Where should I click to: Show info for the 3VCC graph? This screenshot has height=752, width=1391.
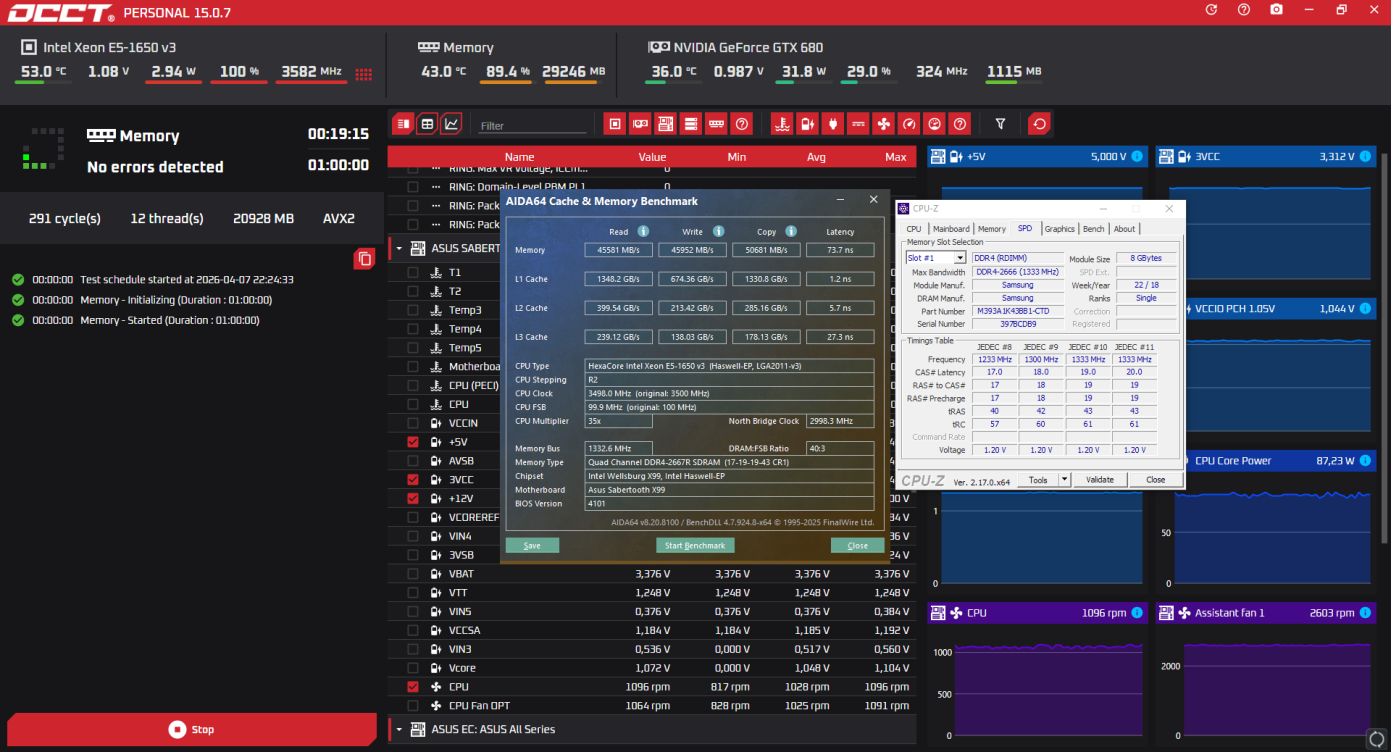click(1366, 157)
